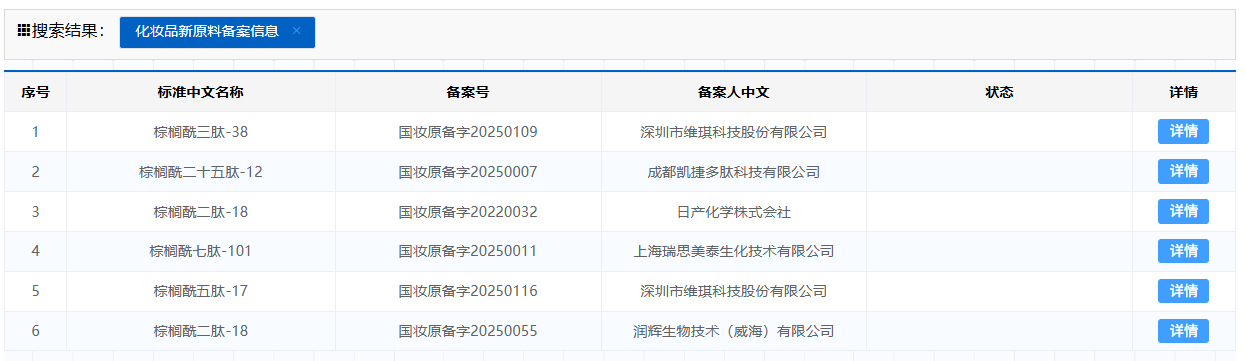The height and width of the screenshot is (361, 1245).
Task: Click the 状态 column header
Action: pos(999,92)
